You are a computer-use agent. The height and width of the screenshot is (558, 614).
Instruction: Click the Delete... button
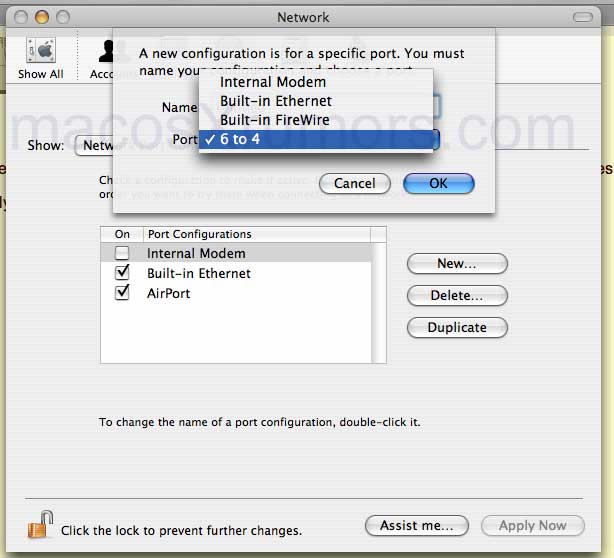click(x=457, y=295)
